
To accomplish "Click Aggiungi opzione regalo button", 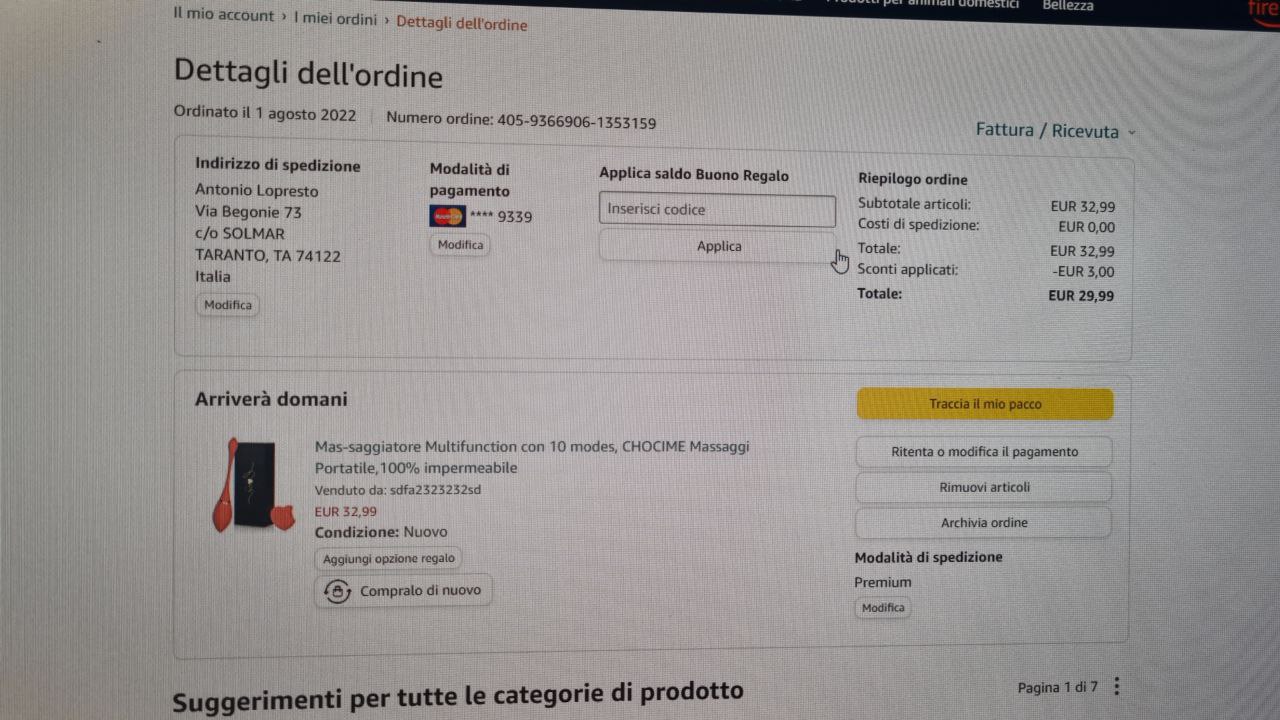I will [388, 559].
